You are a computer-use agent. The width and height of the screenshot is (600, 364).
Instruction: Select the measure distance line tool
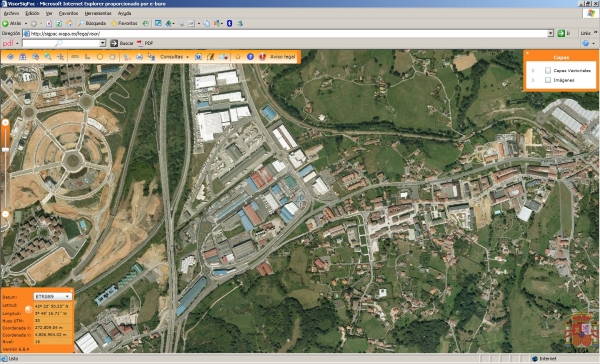click(75, 57)
